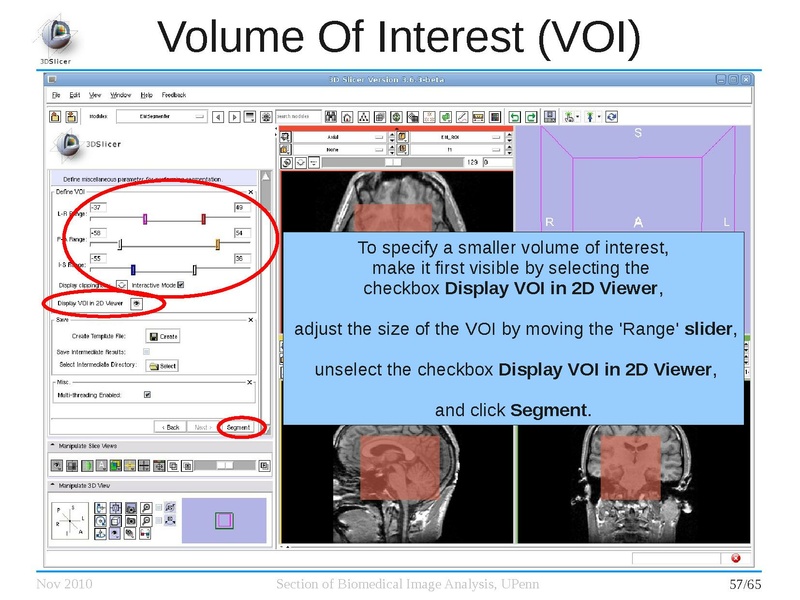Check the Save Intermediate Results checkbox
This screenshot has height=600, width=800.
[x=145, y=350]
